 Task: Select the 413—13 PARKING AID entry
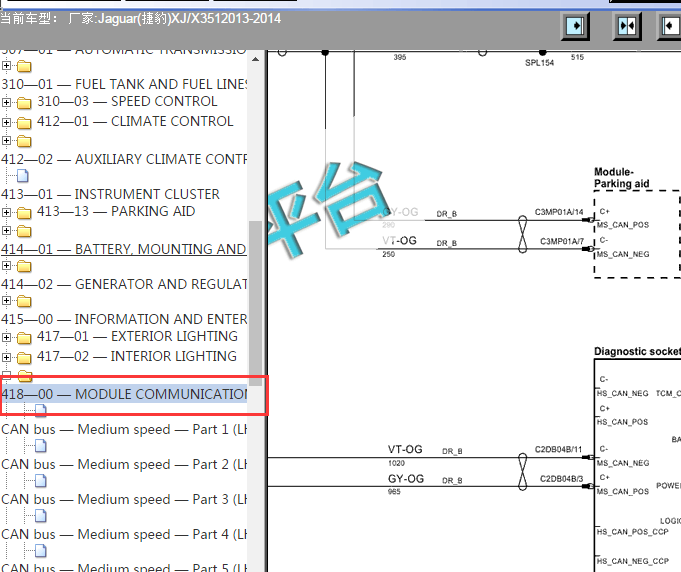[x=116, y=211]
